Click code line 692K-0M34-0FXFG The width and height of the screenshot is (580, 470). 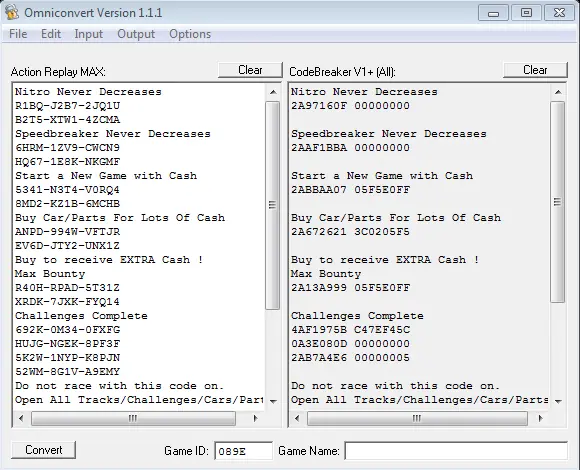[x=68, y=330]
